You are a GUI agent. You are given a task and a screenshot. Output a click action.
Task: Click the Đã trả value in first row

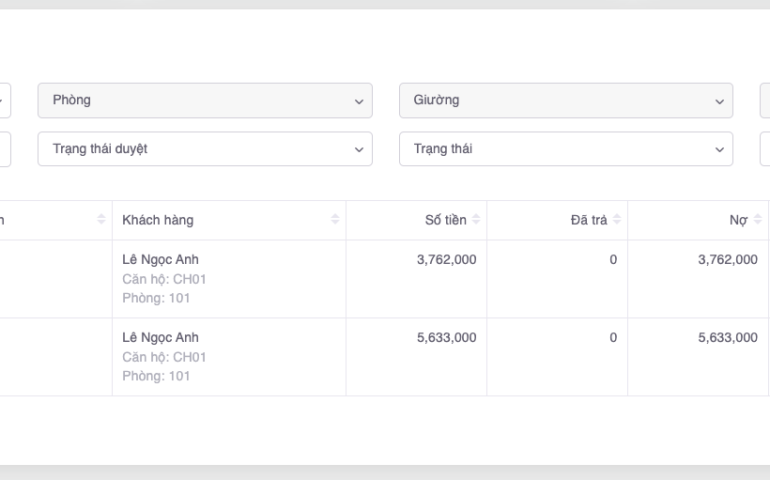pos(612,260)
